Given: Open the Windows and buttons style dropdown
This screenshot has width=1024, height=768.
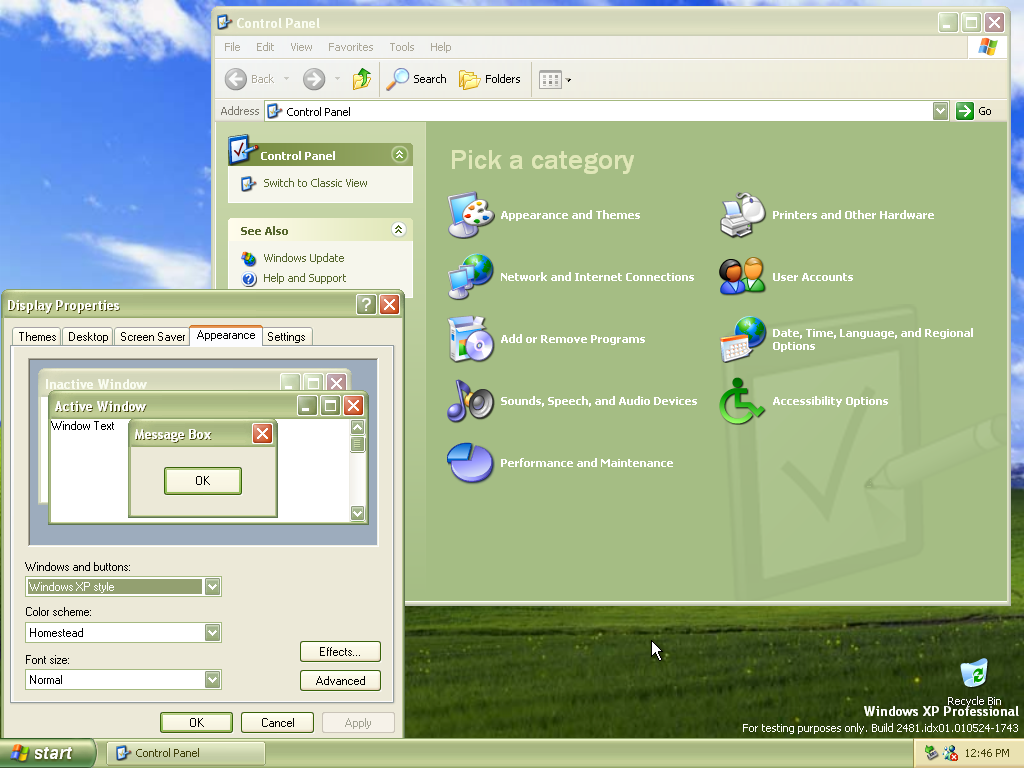Looking at the screenshot, I should point(212,586).
